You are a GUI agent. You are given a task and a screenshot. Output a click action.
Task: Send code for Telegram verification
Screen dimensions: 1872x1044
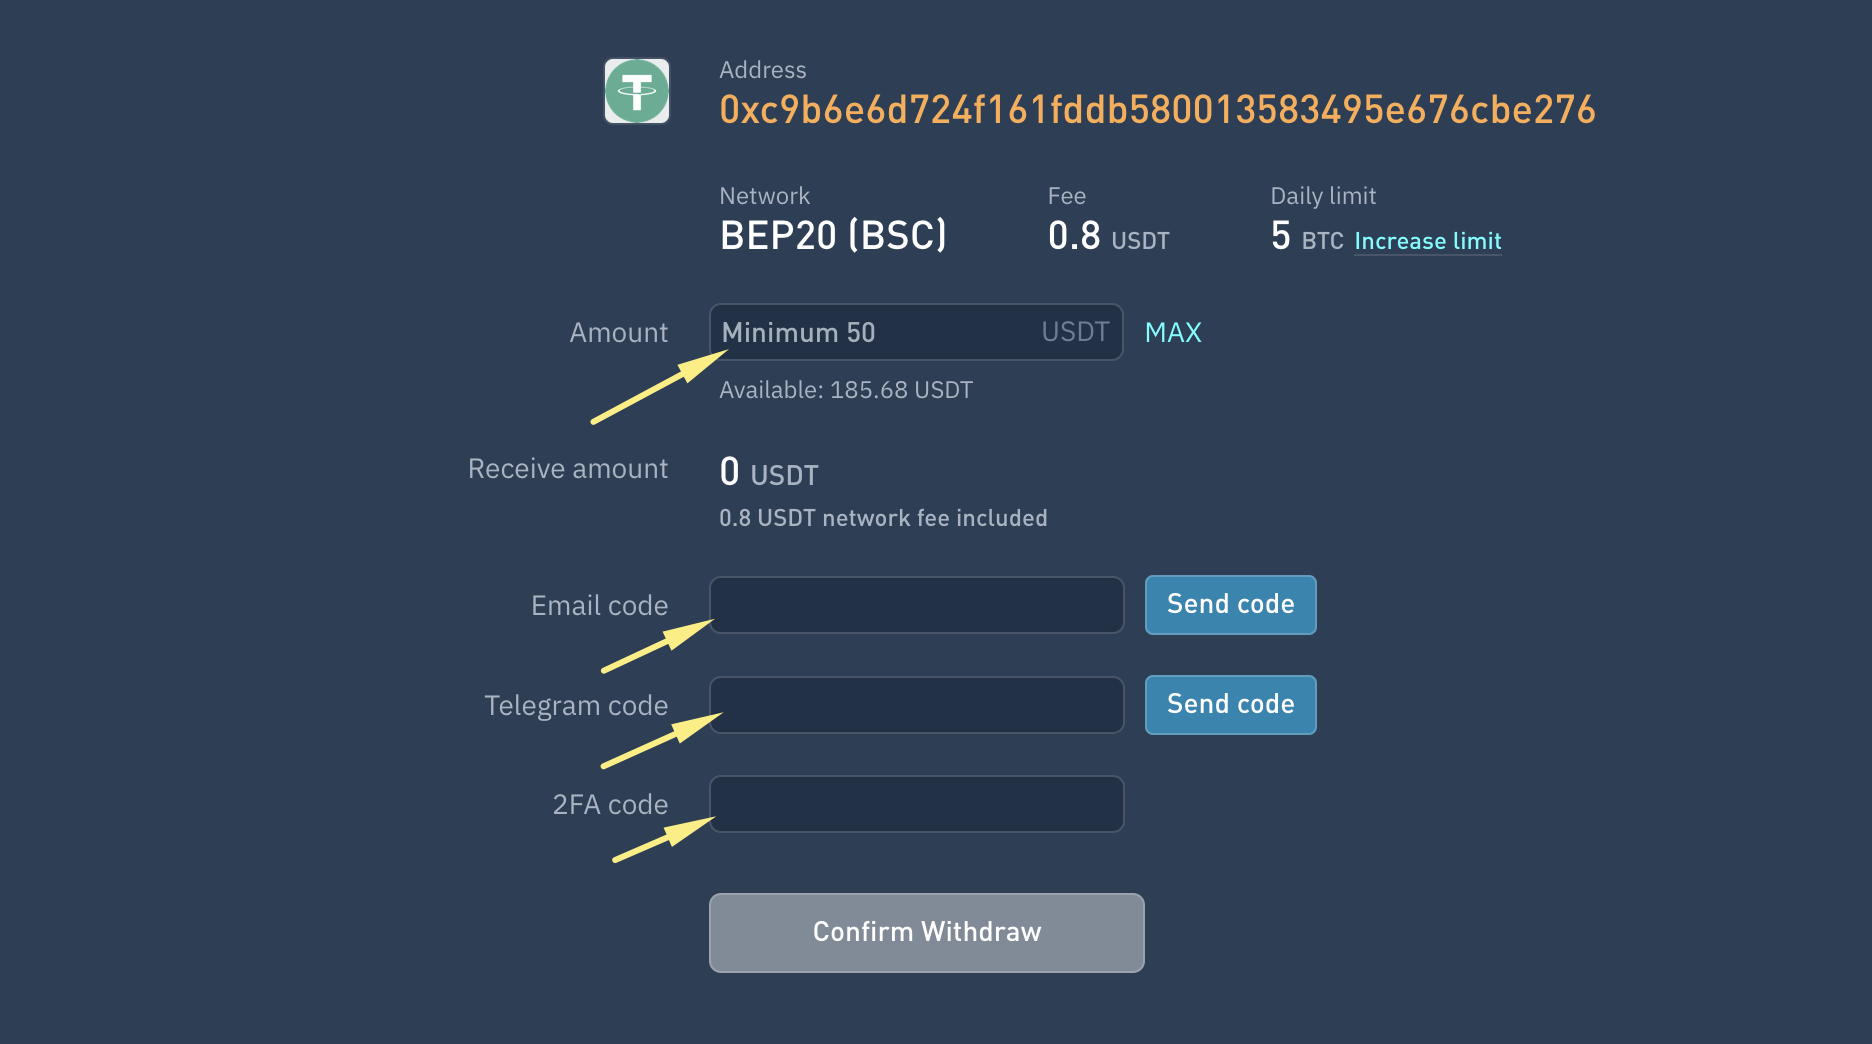coord(1230,705)
